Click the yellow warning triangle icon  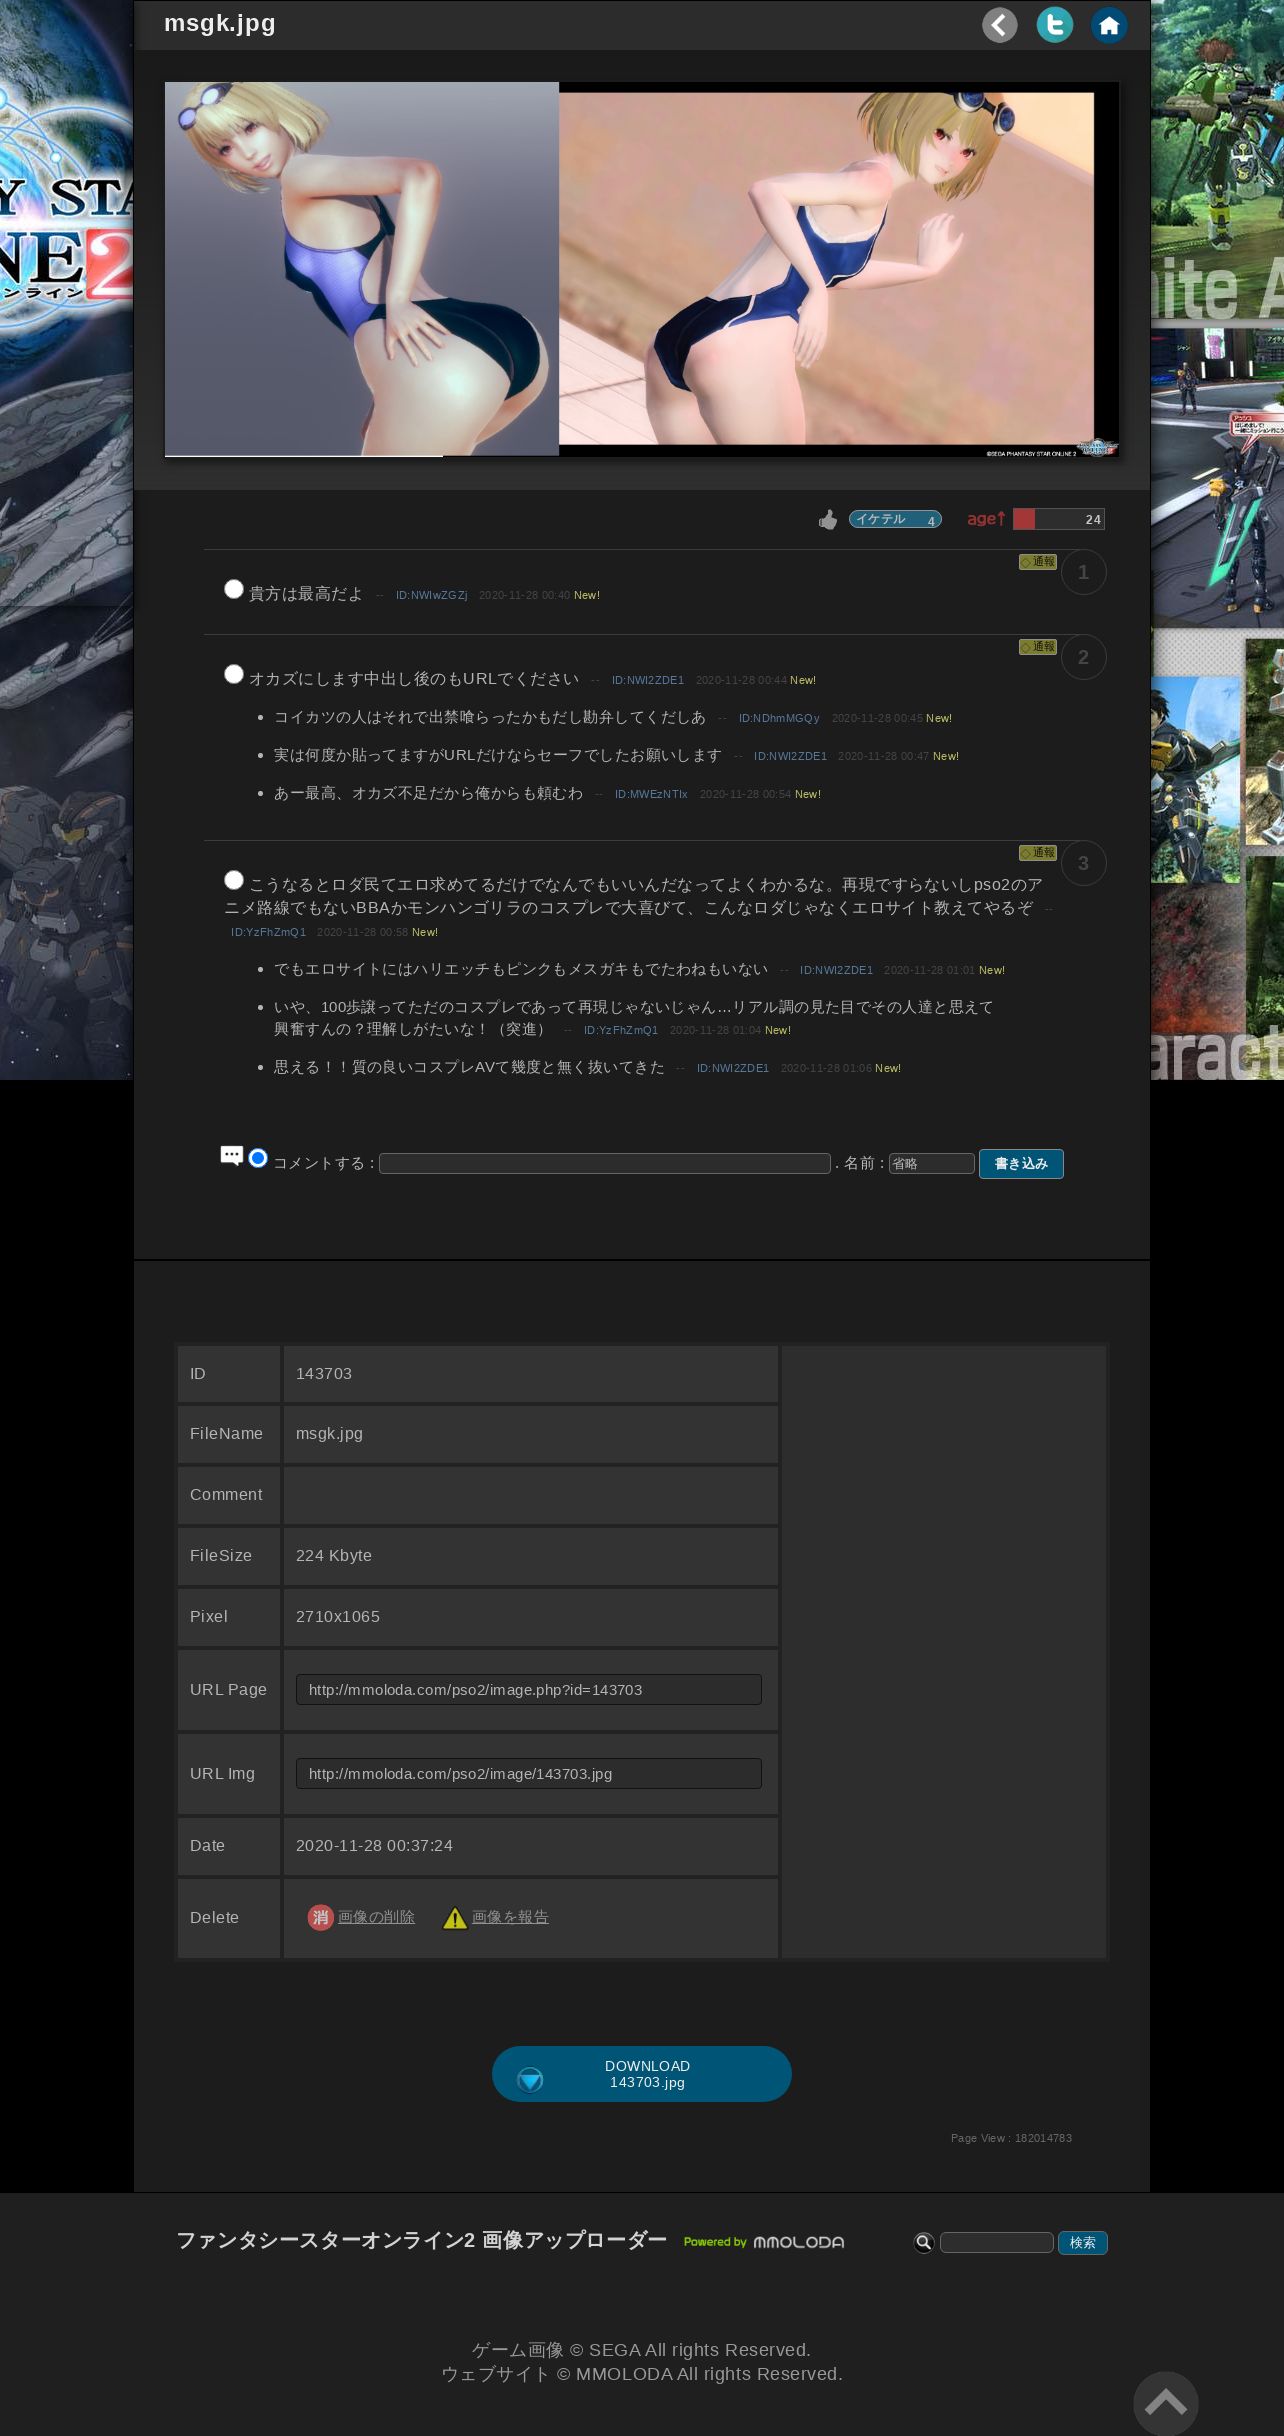point(455,1918)
